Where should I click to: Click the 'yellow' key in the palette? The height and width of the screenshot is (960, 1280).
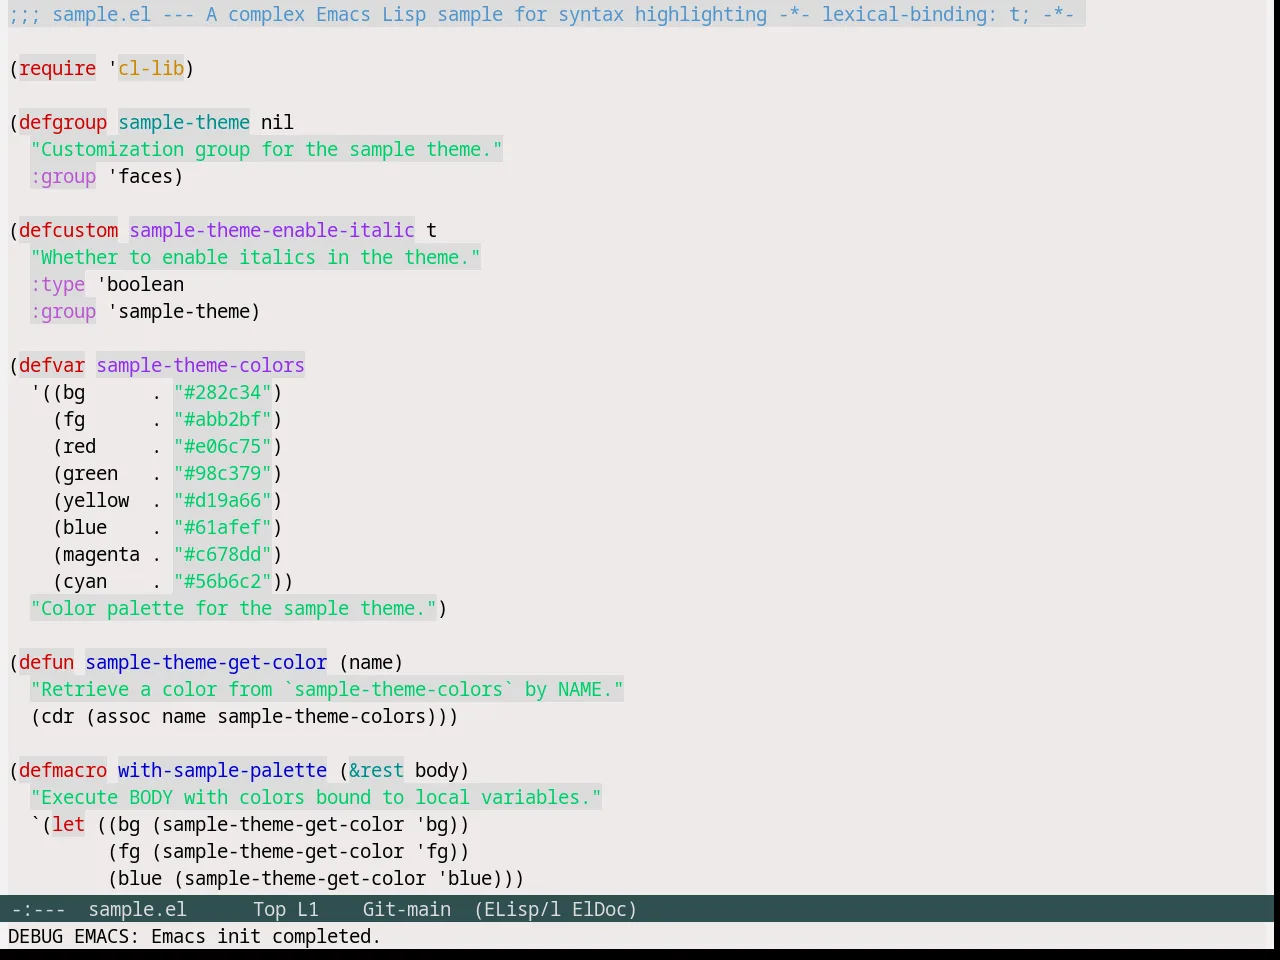96,500
